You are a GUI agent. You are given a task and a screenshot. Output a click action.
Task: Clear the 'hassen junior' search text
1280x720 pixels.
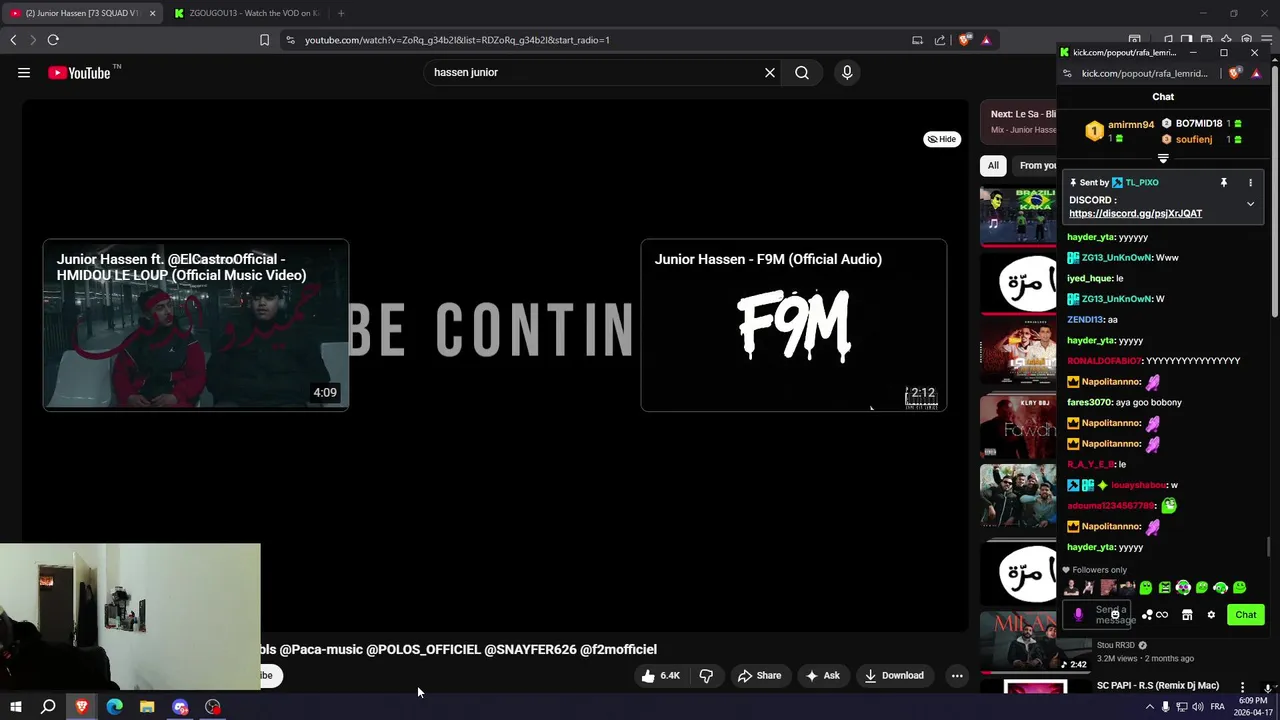770,72
